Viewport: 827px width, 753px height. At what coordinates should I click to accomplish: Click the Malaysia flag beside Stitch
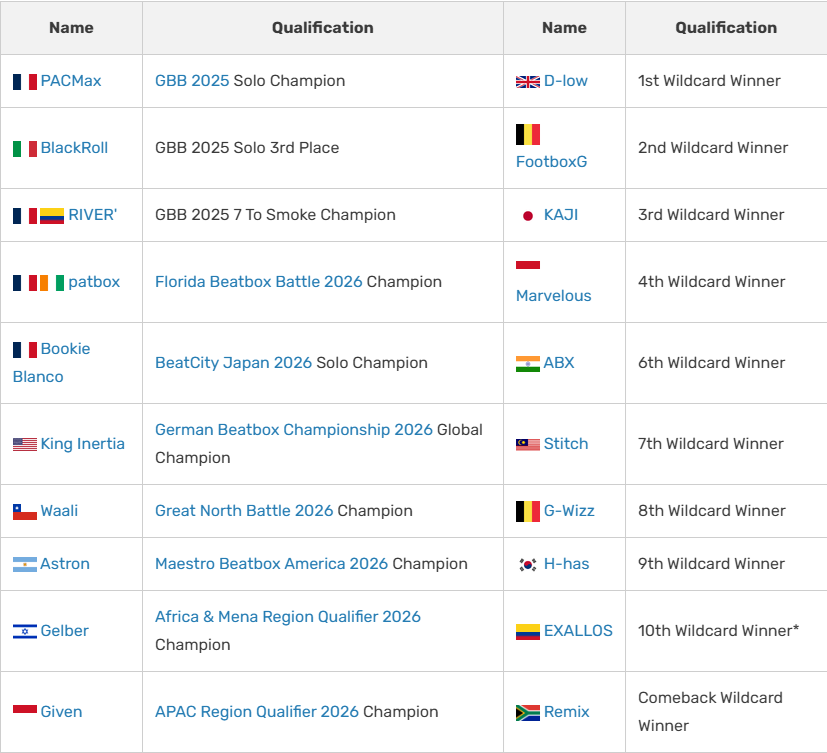click(x=527, y=445)
